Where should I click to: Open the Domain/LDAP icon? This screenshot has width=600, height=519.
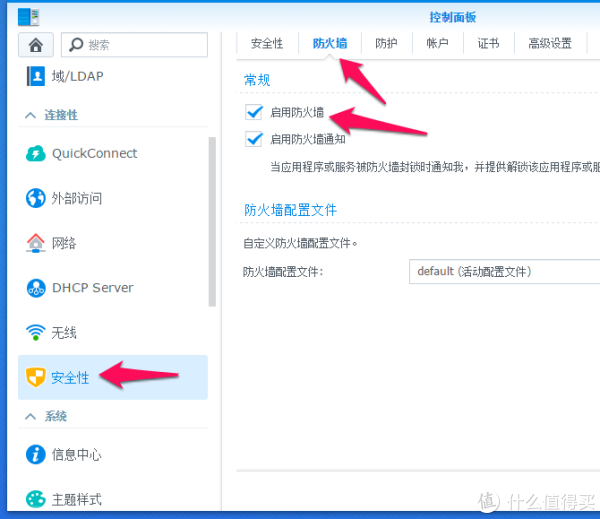pyautogui.click(x=36, y=76)
